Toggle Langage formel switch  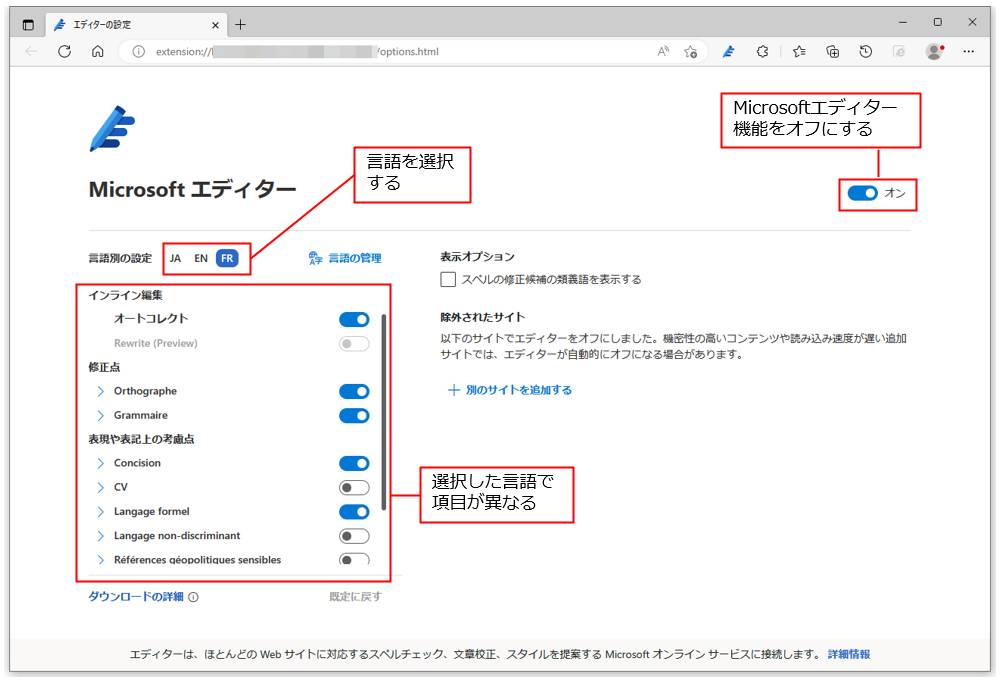pos(354,512)
